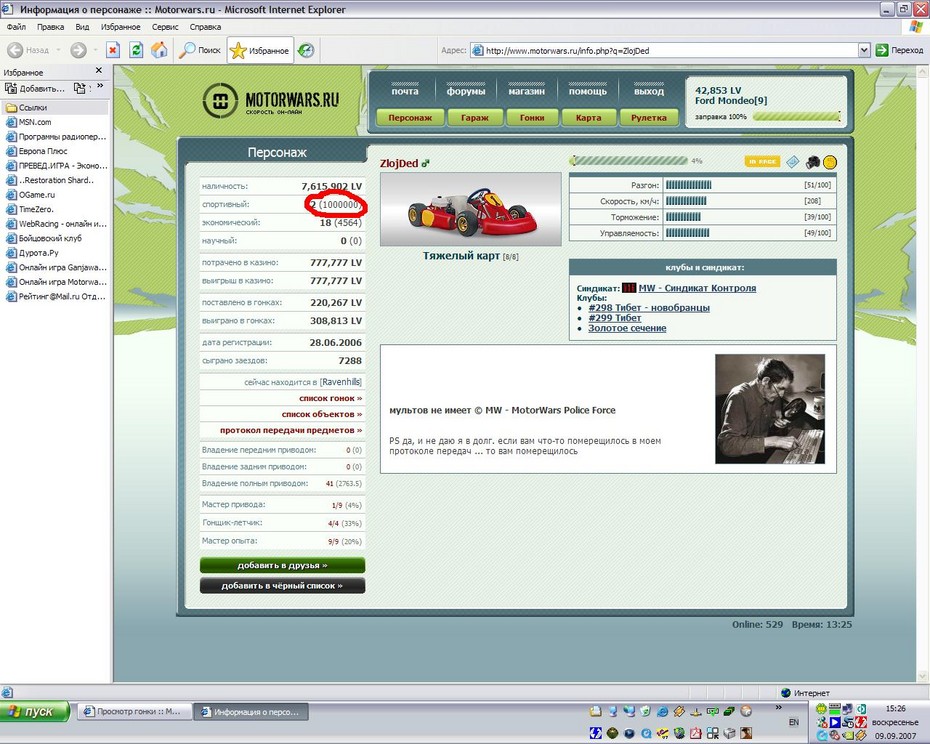Click the user avatar photo
The image size is (930, 744).
click(770, 409)
